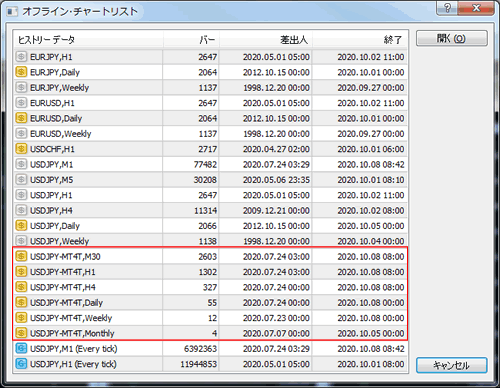Click the gold icon beside USDJPY-MT4T,Monthly

click(x=21, y=333)
